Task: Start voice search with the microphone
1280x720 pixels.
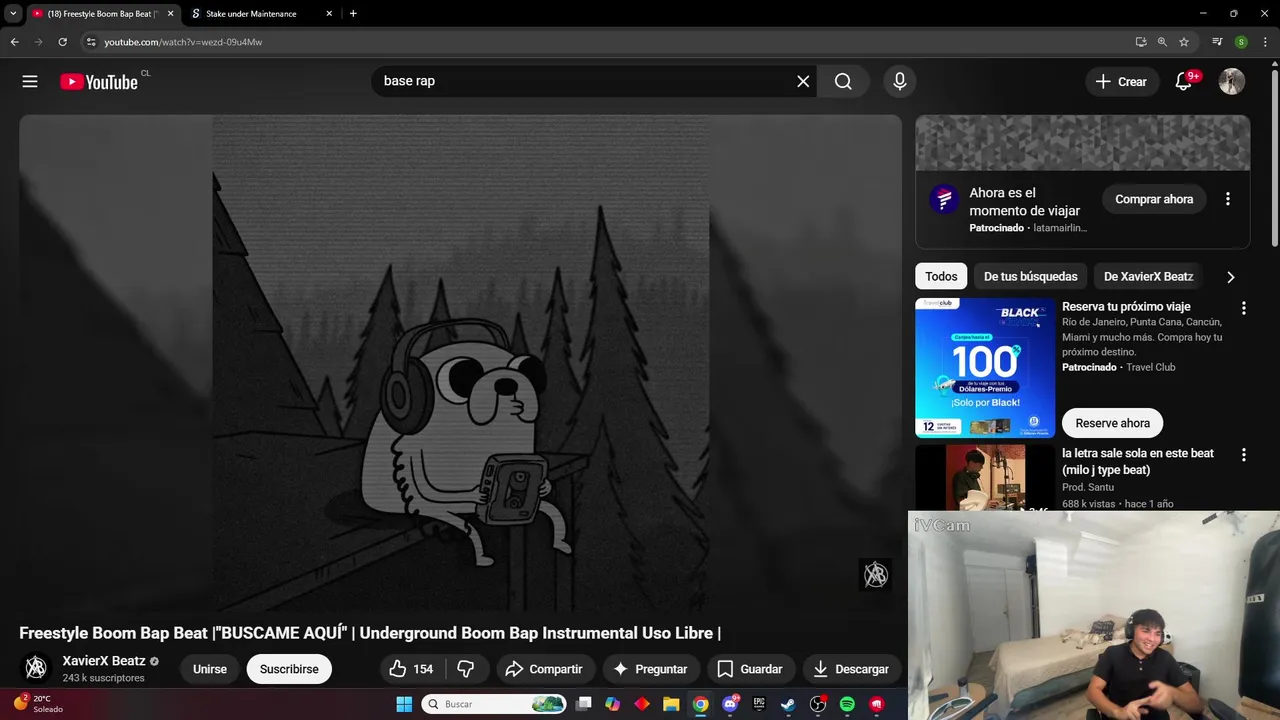Action: 900,82
